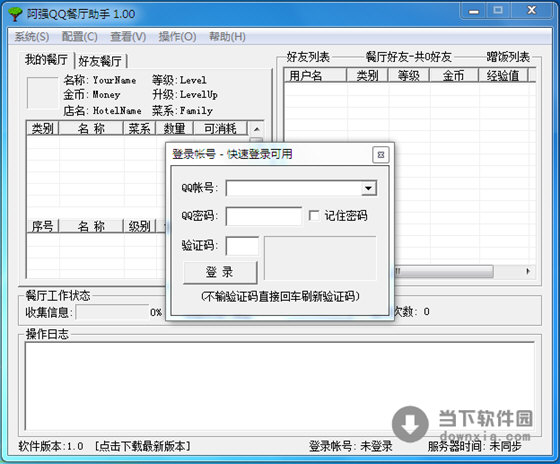Click the HotelName value text
The image size is (560, 464).
click(117, 111)
